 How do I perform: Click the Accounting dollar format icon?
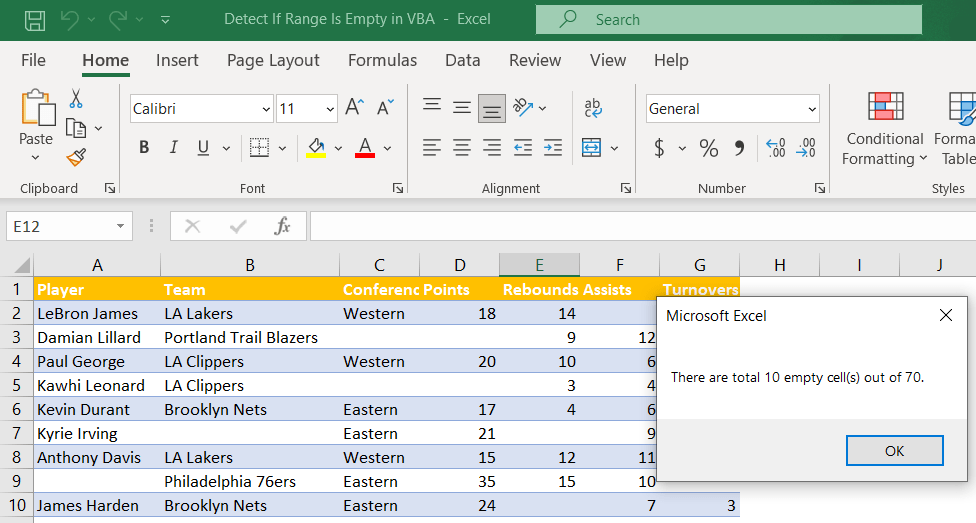click(x=659, y=148)
